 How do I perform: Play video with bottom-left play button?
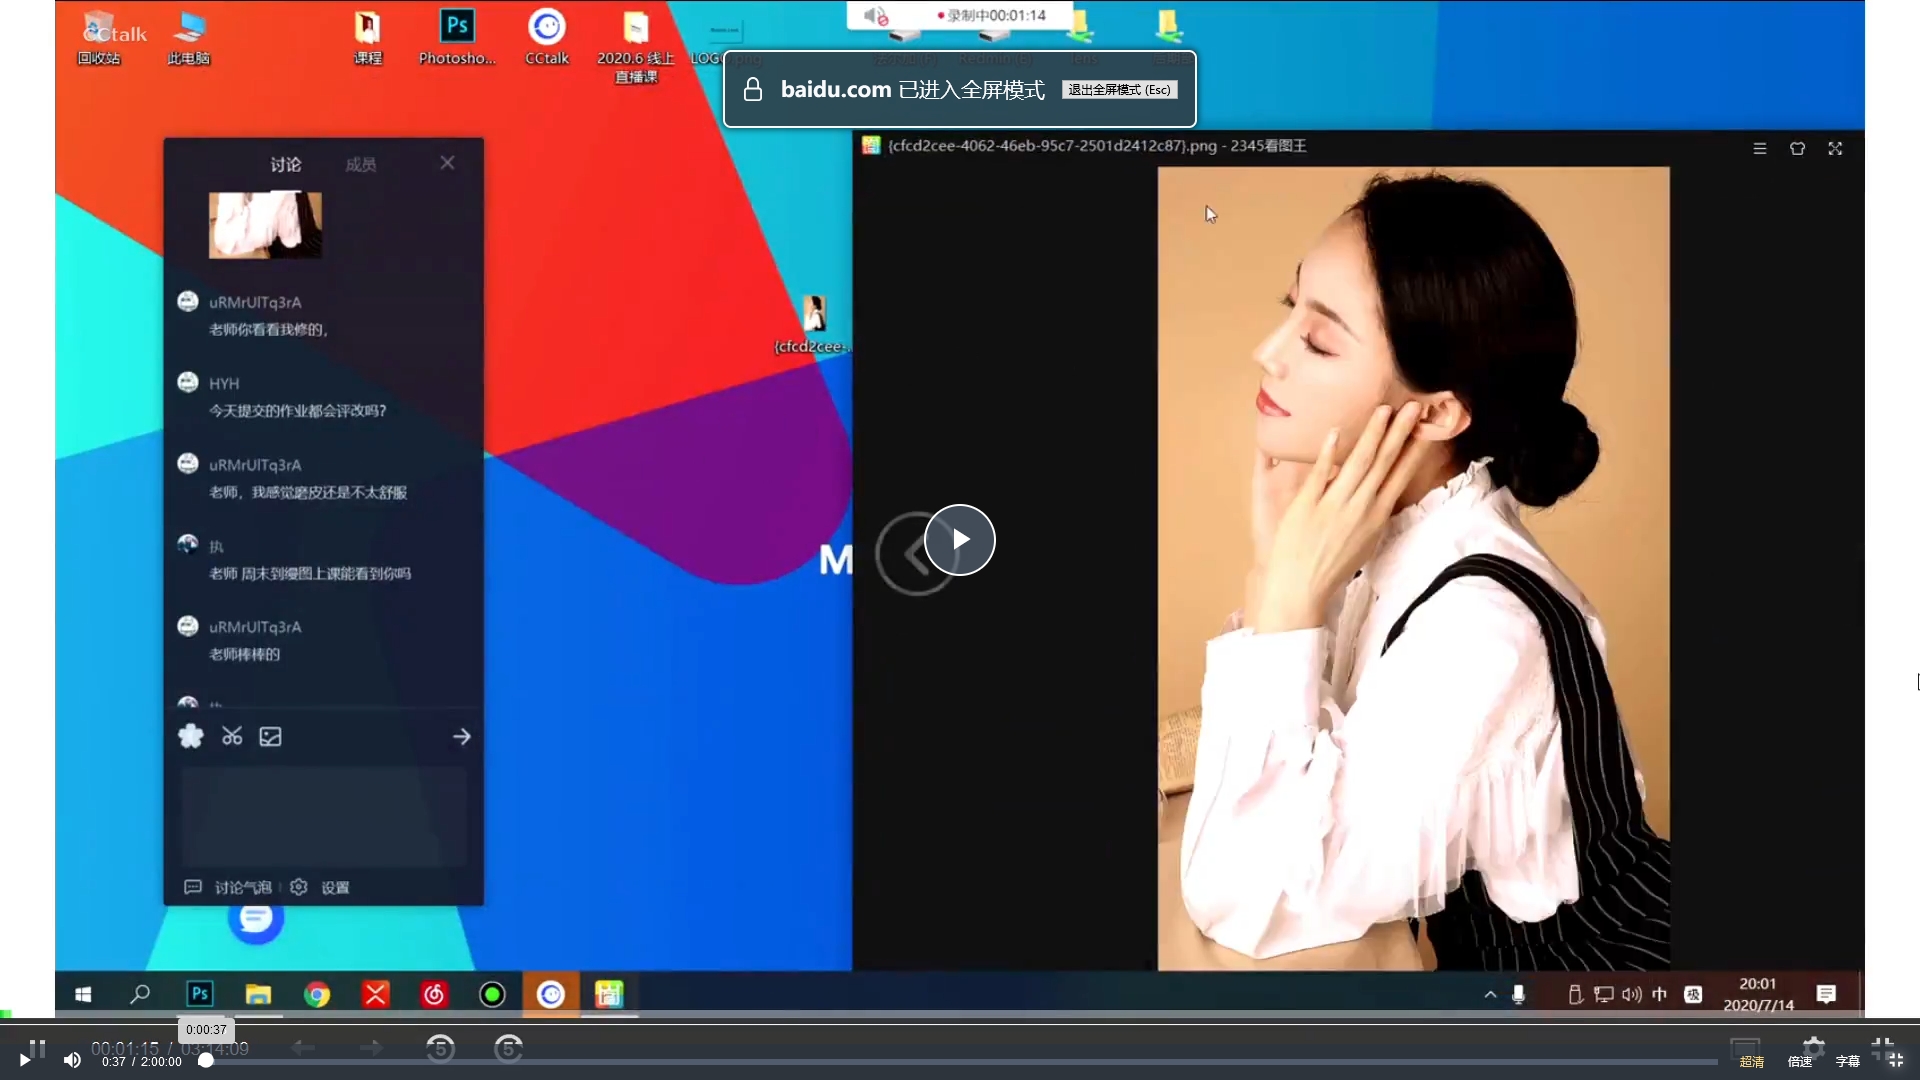click(24, 1061)
